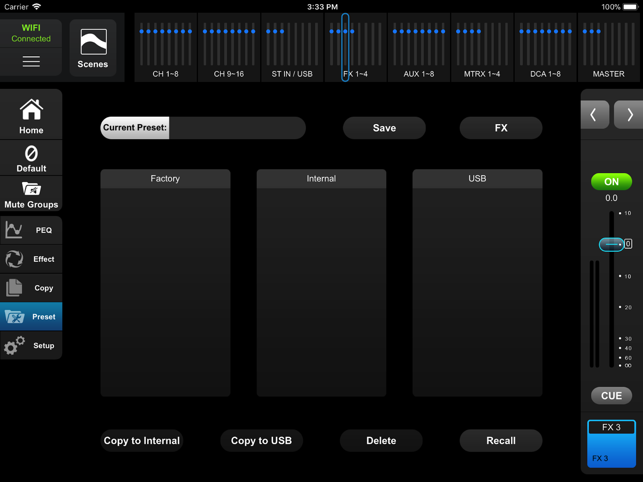Select the MASTER fader bank

[609, 48]
